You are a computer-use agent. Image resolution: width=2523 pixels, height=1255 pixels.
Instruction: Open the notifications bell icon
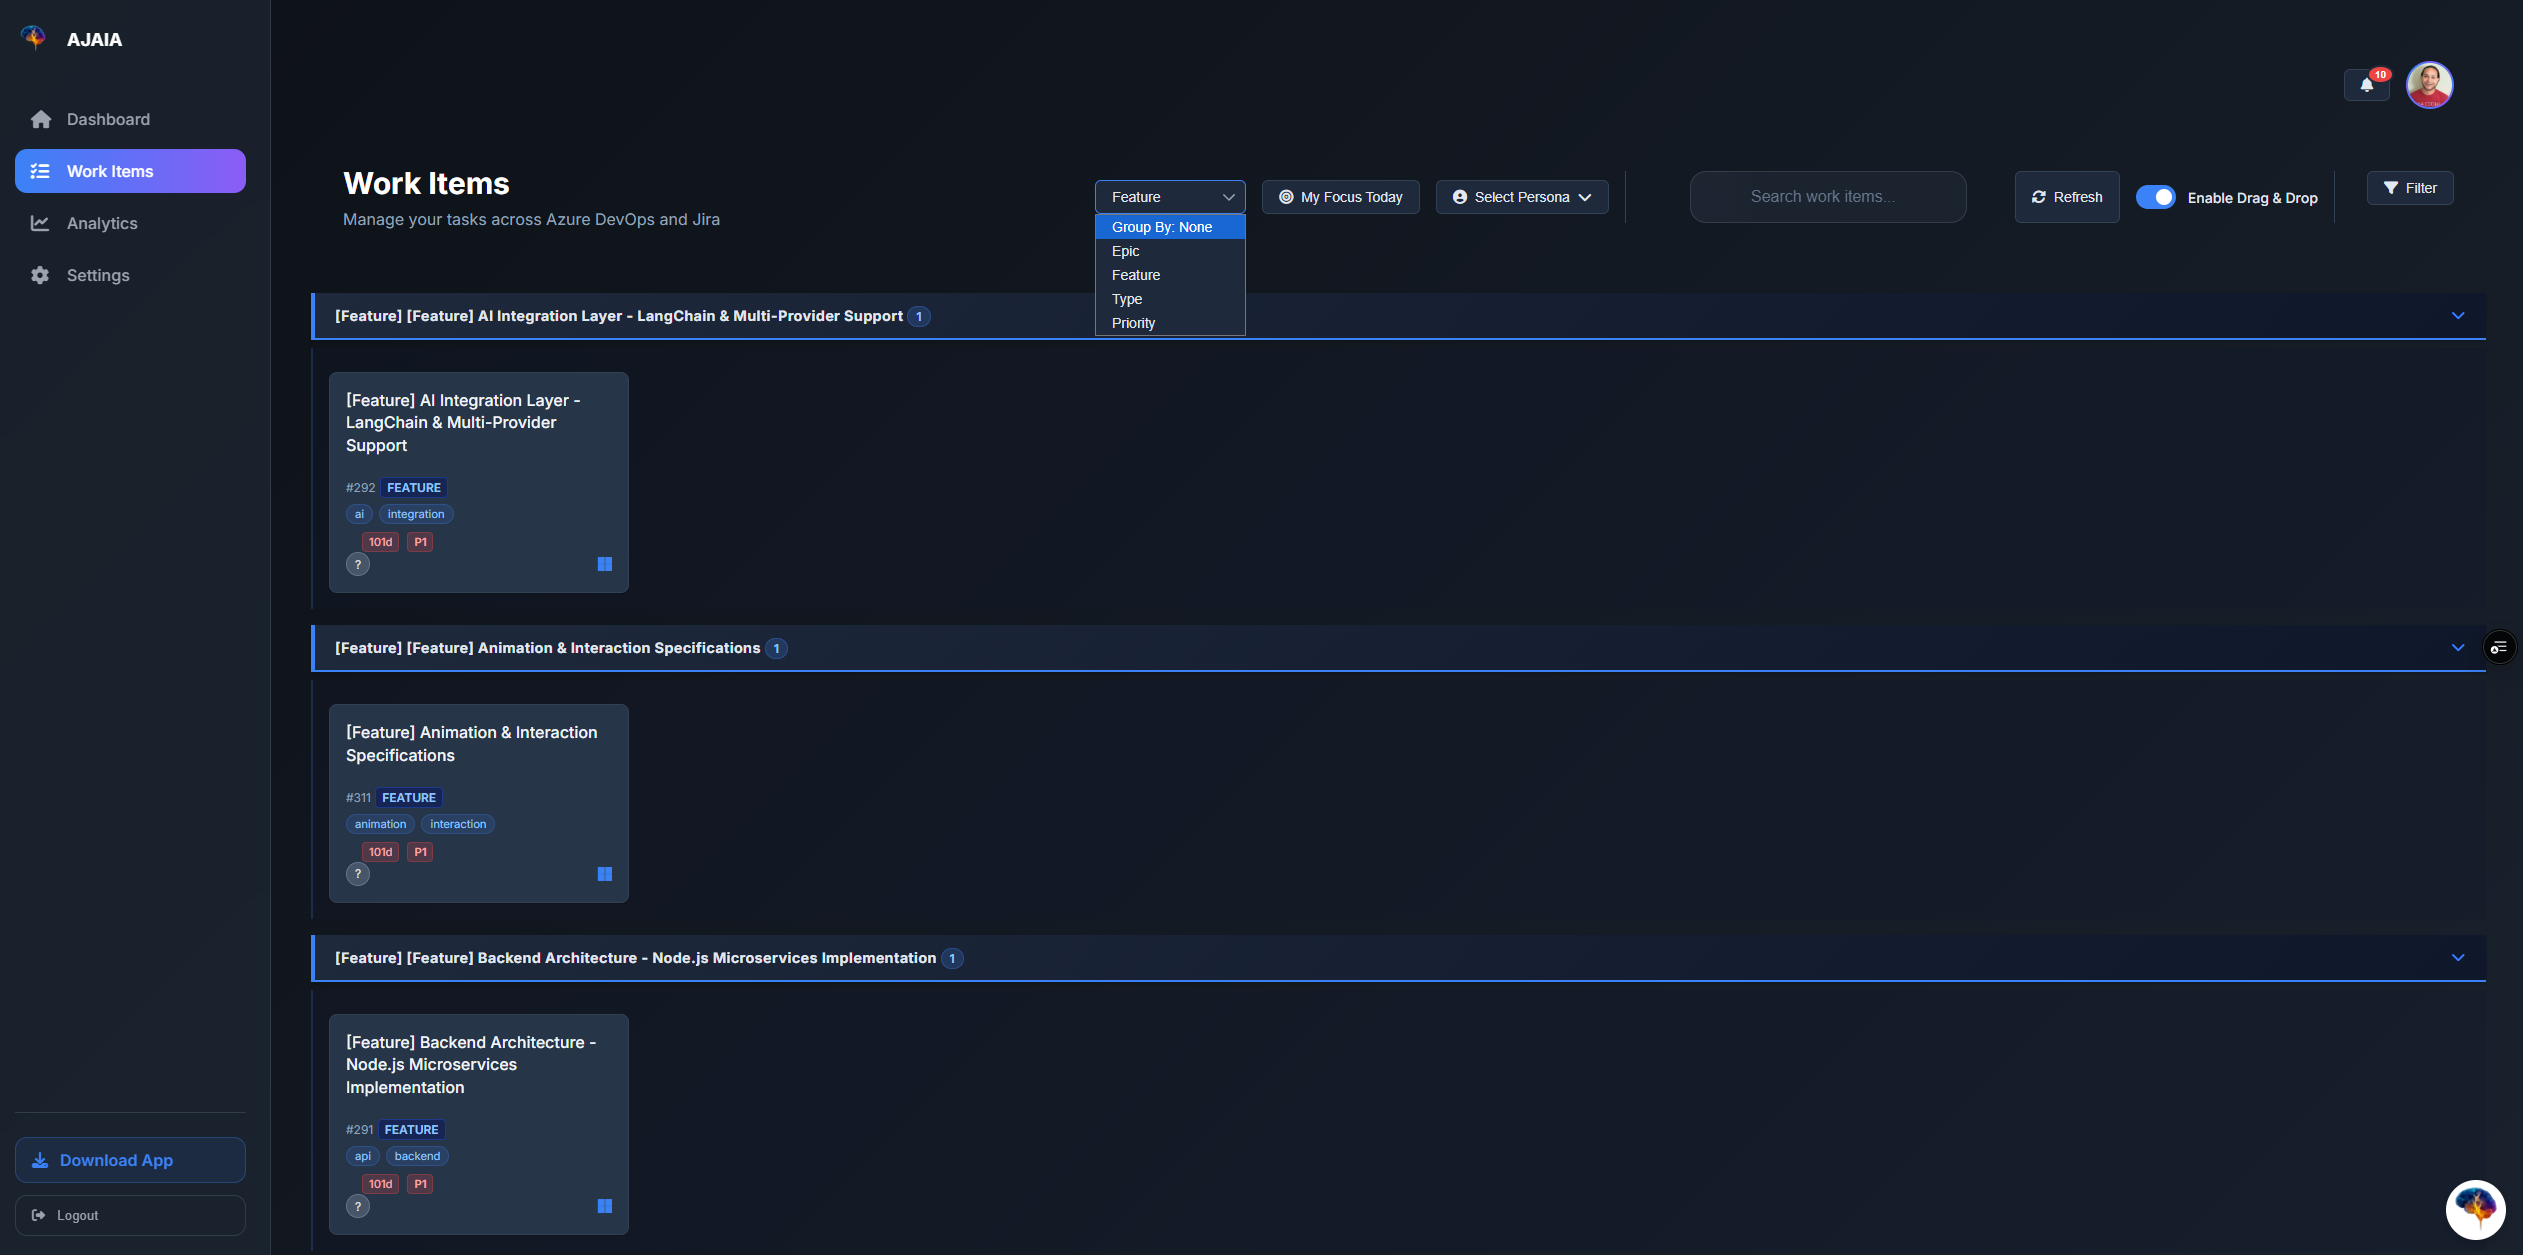pos(2366,85)
